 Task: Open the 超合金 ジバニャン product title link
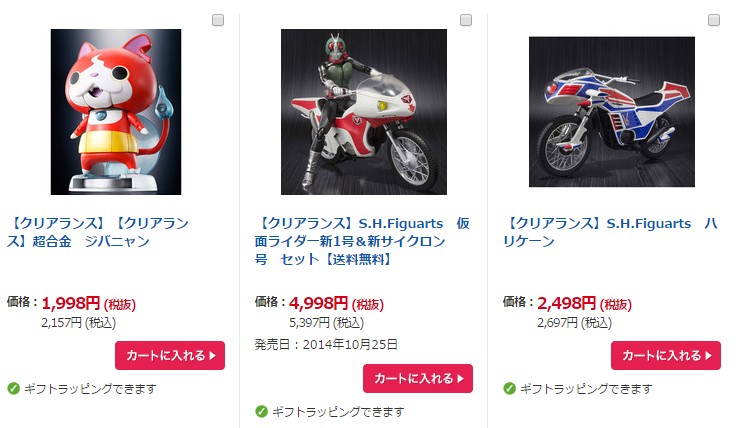click(x=98, y=232)
